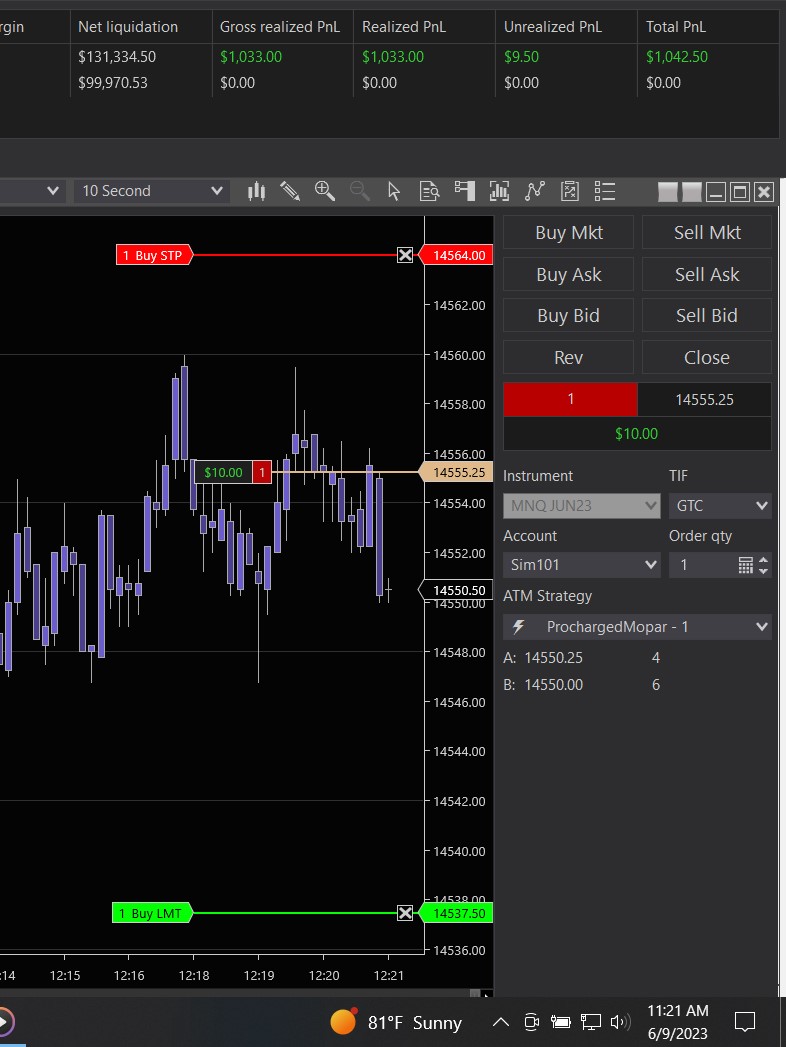
Task: Open the order quantity calculator icon
Action: (x=745, y=565)
